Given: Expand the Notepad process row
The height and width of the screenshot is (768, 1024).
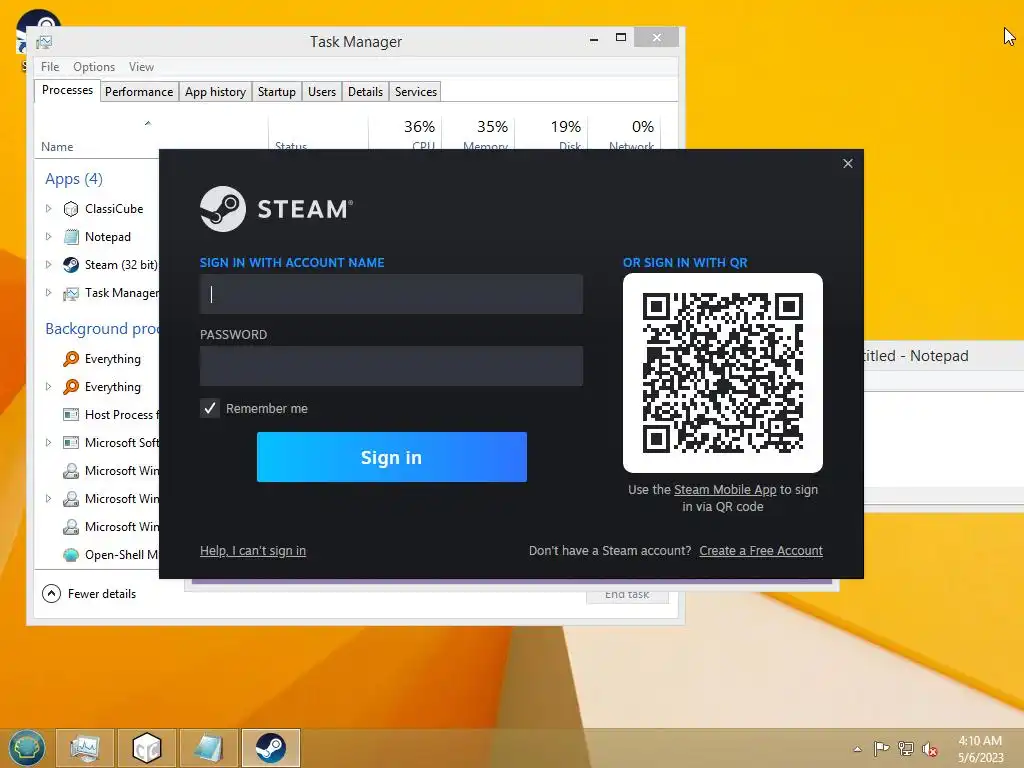Looking at the screenshot, I should pos(48,237).
